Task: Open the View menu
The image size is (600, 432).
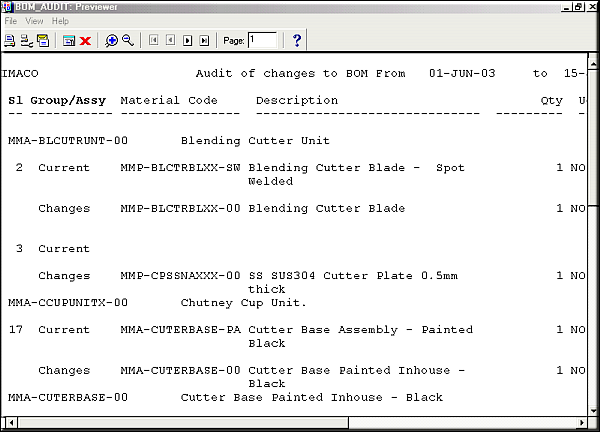Action: point(33,21)
